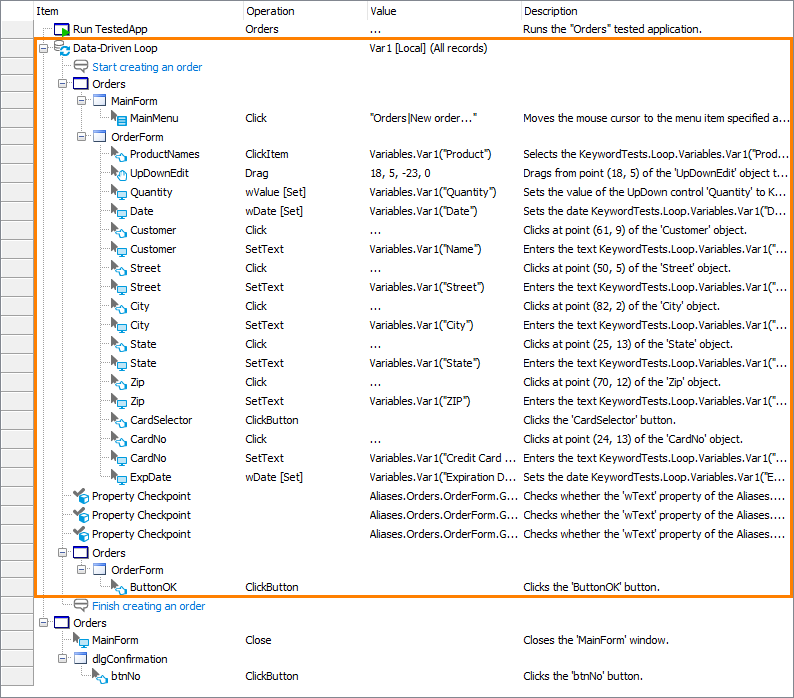Click the Variables.Var1("Expiration D...") value cell
Image resolution: width=794 pixels, height=698 pixels.
click(443, 477)
